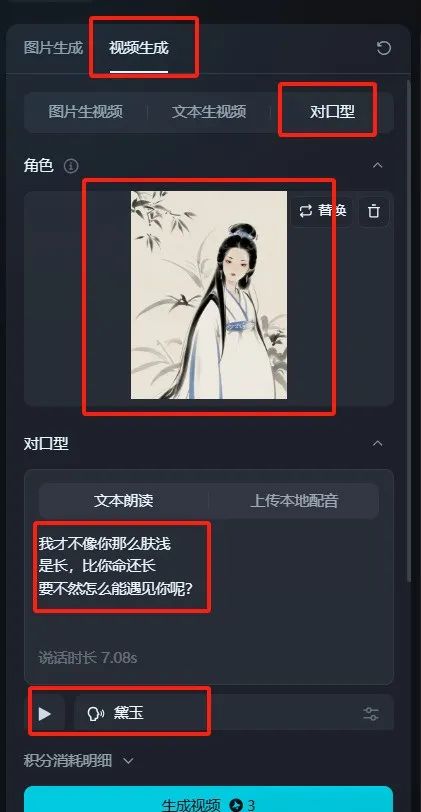Click the reset icon at top right
The height and width of the screenshot is (812, 421).
tap(383, 48)
